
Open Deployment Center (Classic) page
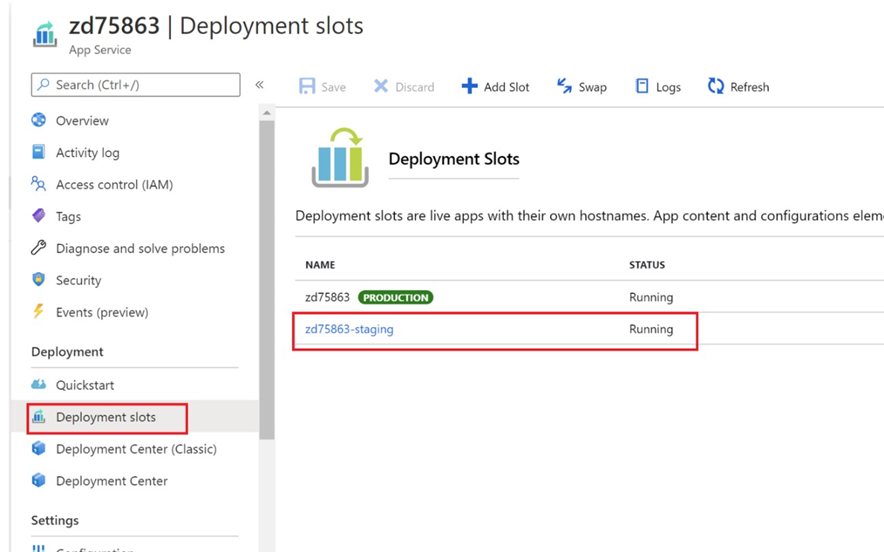pos(136,449)
